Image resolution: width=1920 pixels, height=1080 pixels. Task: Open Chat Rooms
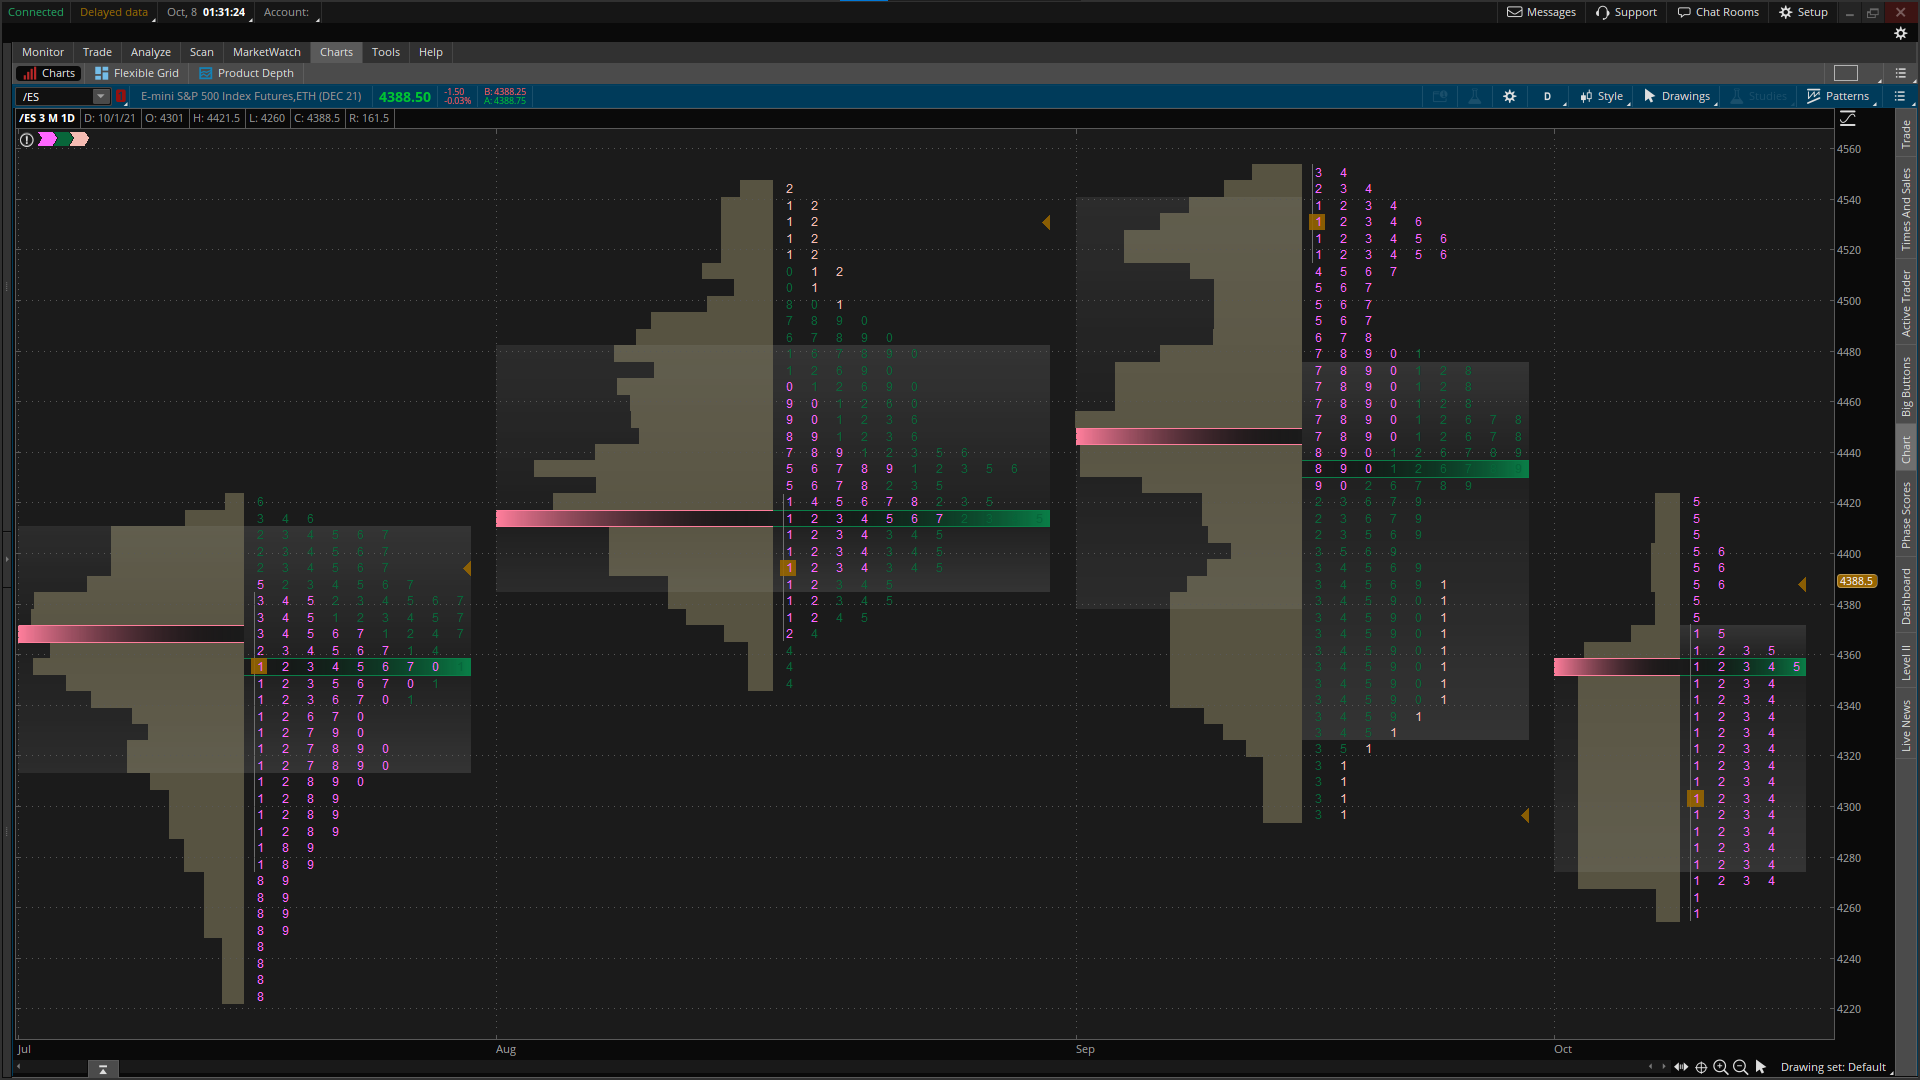(1718, 12)
